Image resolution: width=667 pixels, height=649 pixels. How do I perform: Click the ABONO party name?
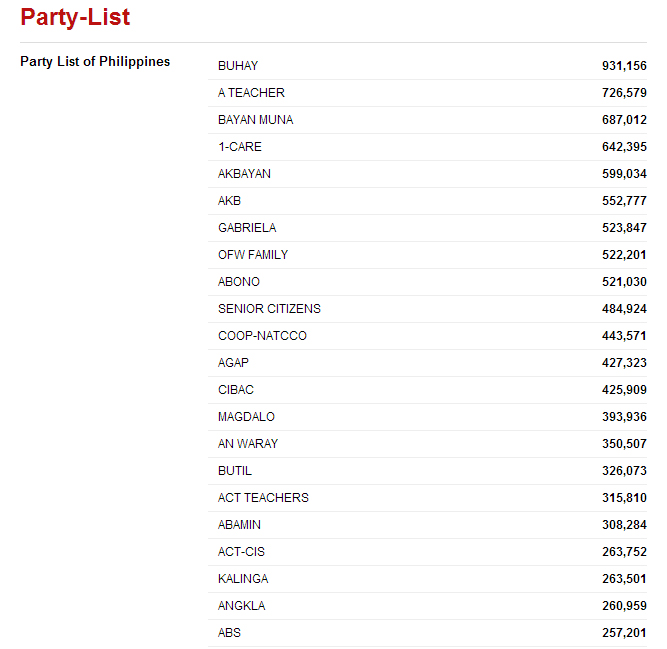[x=239, y=282]
